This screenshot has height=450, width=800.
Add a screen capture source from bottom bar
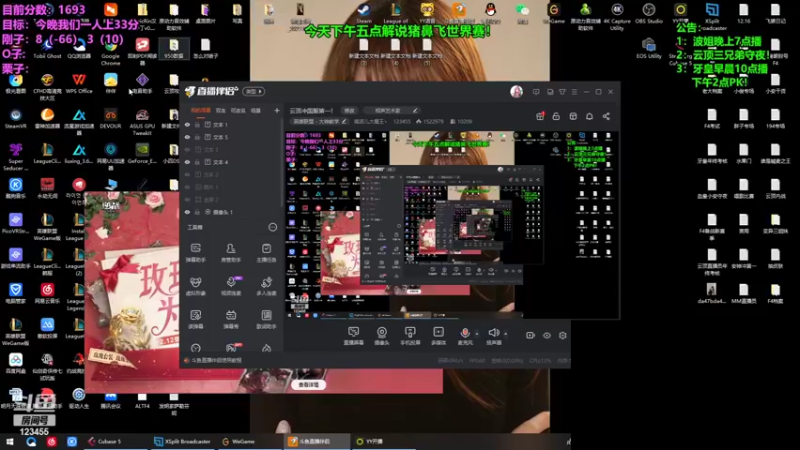pyautogui.click(x=353, y=336)
